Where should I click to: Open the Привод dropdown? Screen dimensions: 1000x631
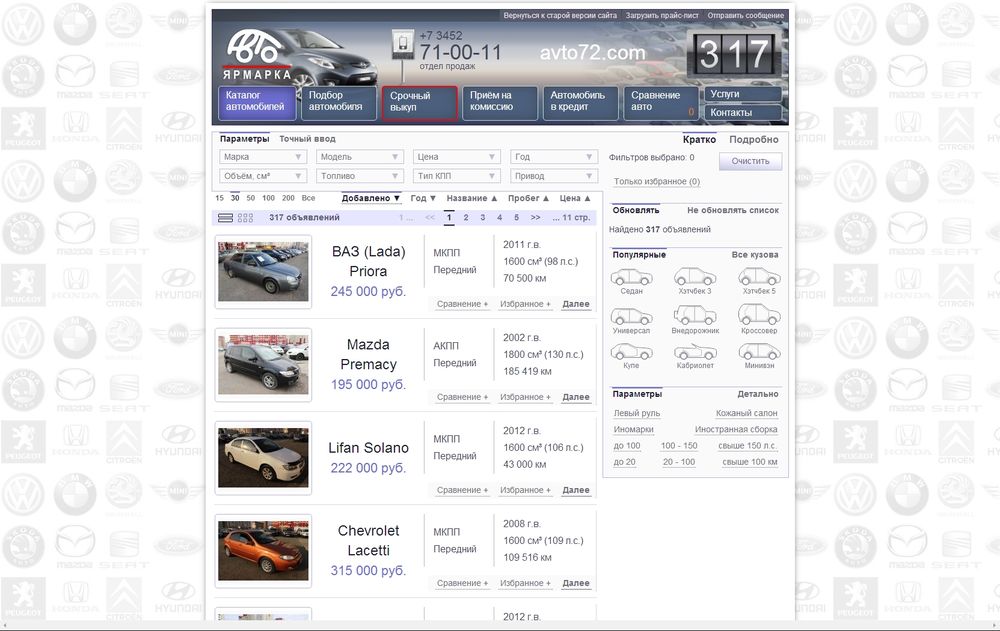click(554, 176)
